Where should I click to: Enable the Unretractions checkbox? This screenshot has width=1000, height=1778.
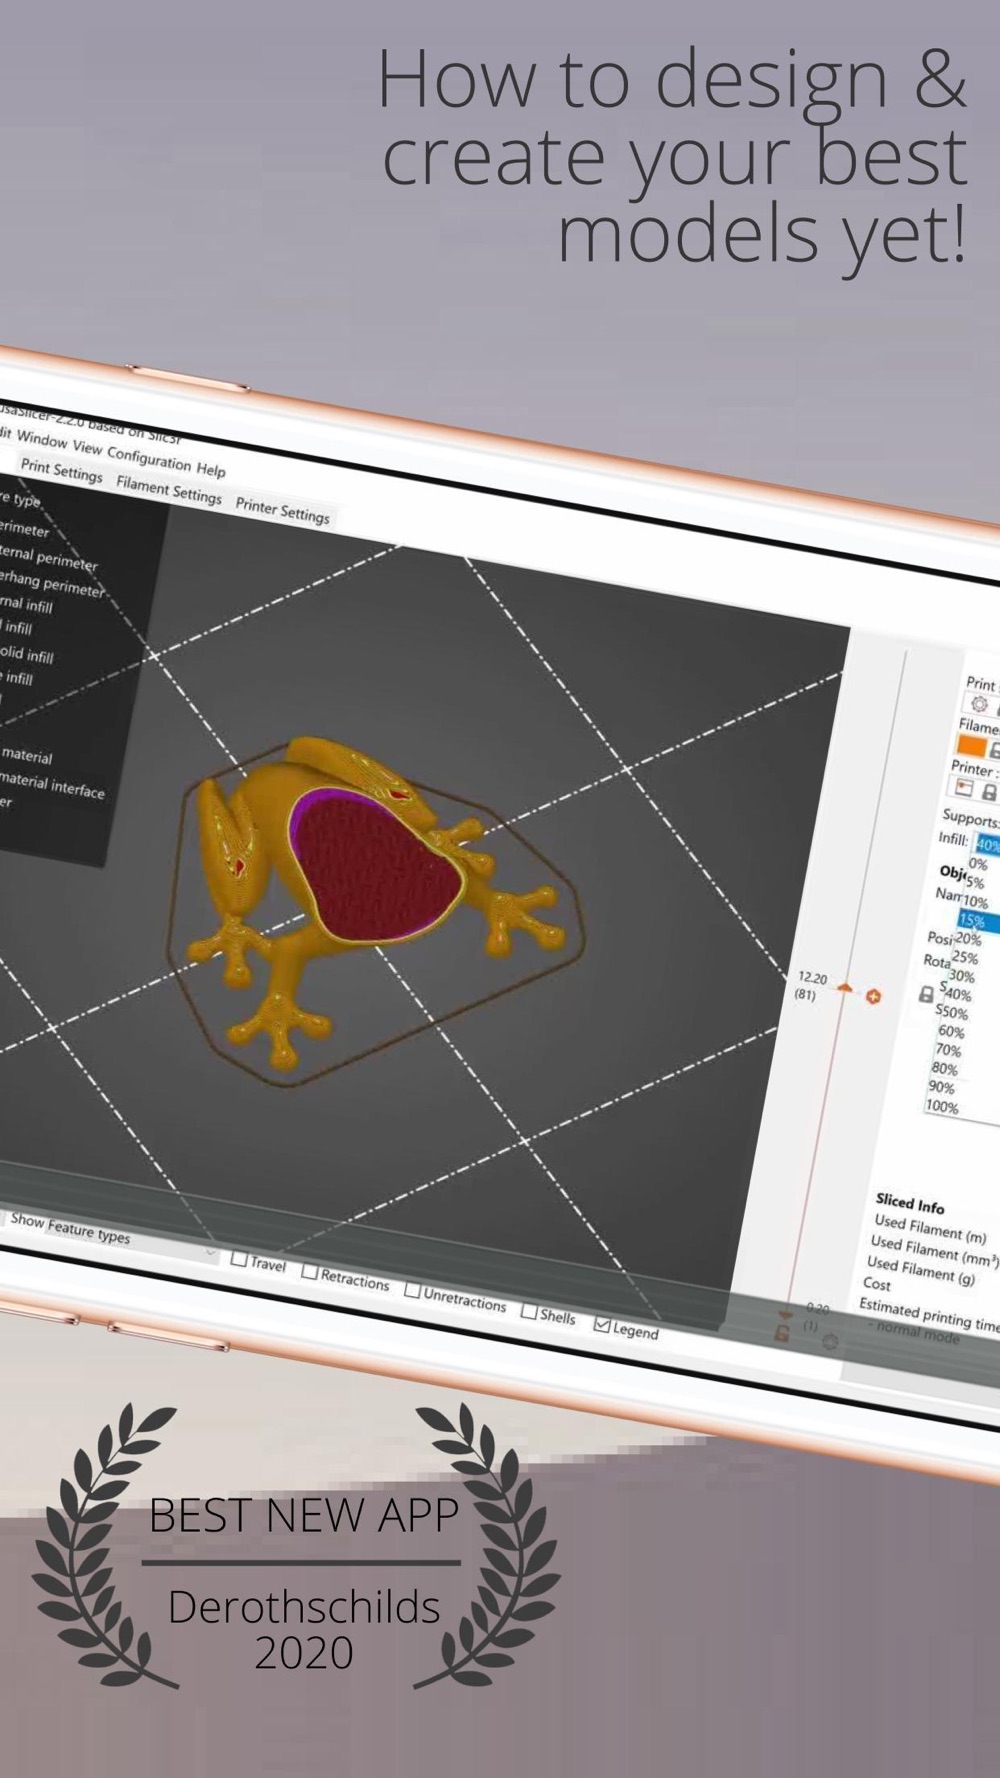411,1290
